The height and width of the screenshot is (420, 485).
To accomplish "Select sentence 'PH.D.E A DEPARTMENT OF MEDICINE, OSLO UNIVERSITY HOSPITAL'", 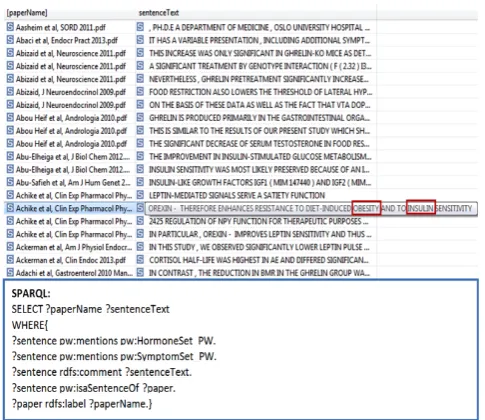I will coord(260,27).
